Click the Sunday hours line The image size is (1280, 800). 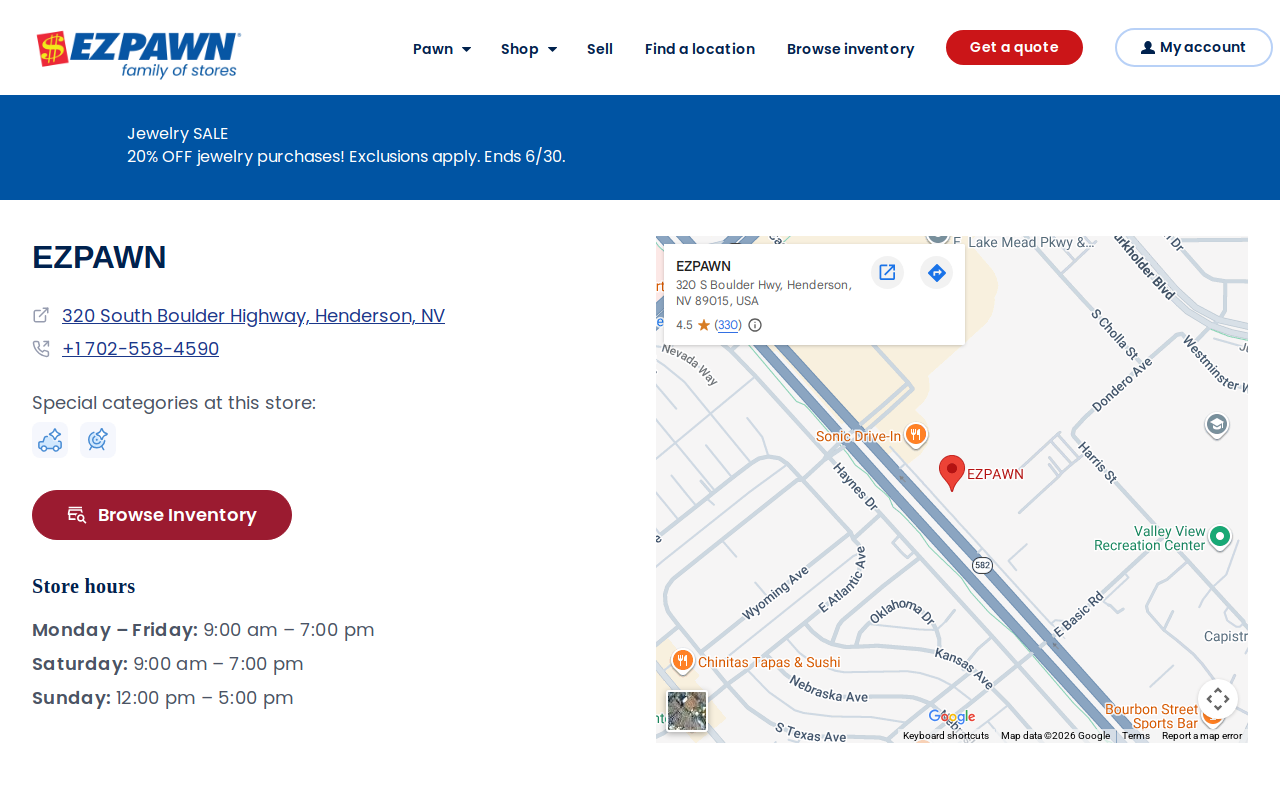pos(163,698)
